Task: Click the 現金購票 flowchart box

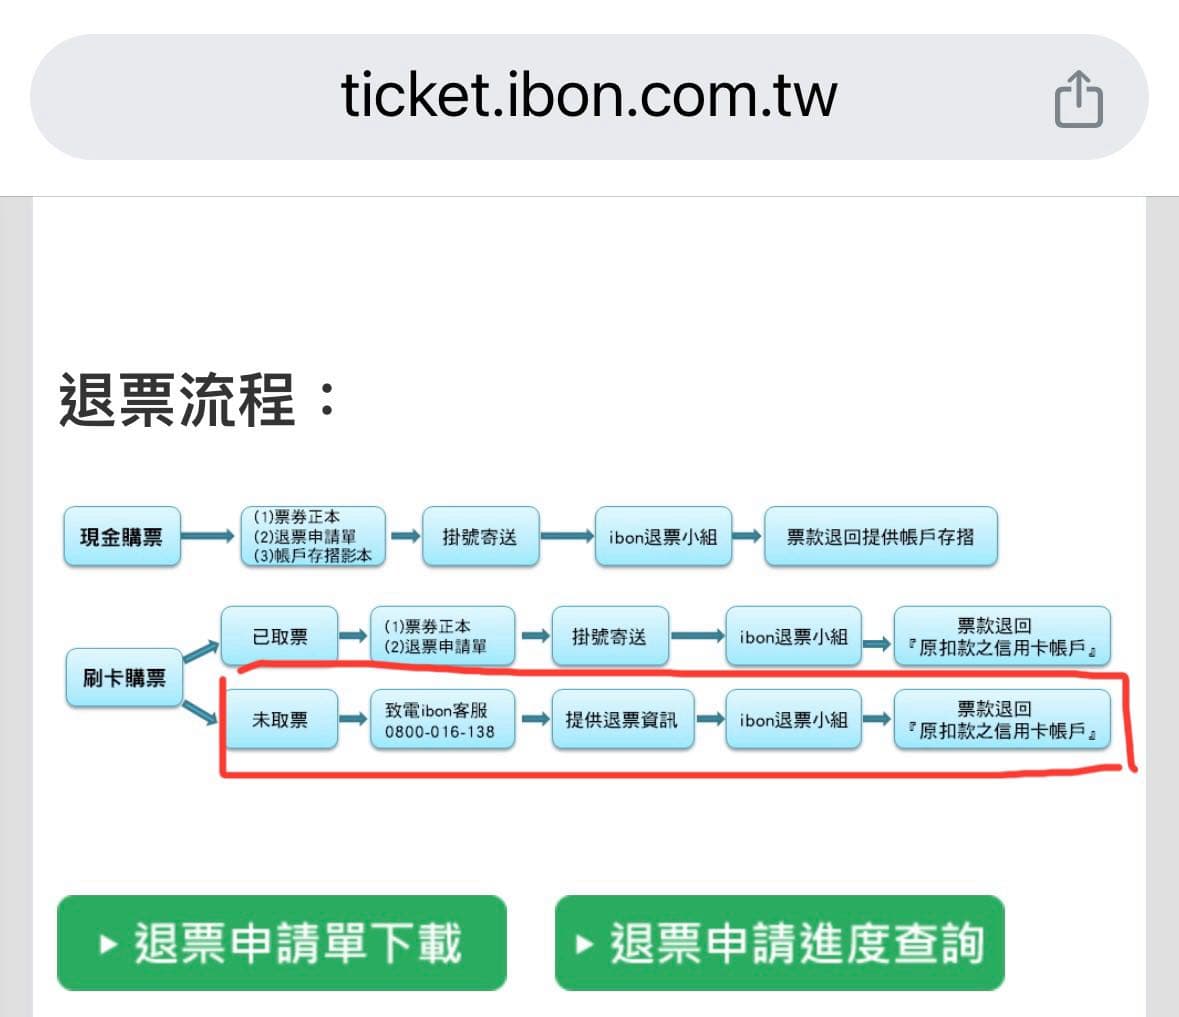Action: (x=122, y=537)
